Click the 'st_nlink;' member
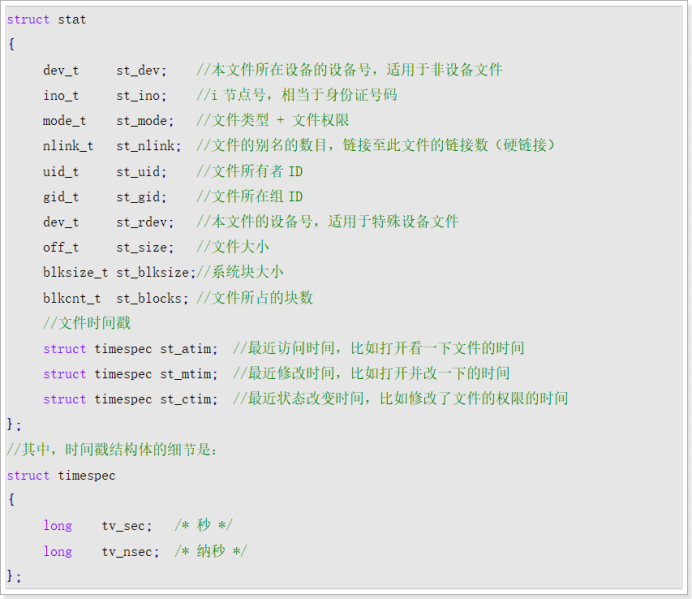Screen dimensions: 692x599 click(x=149, y=146)
